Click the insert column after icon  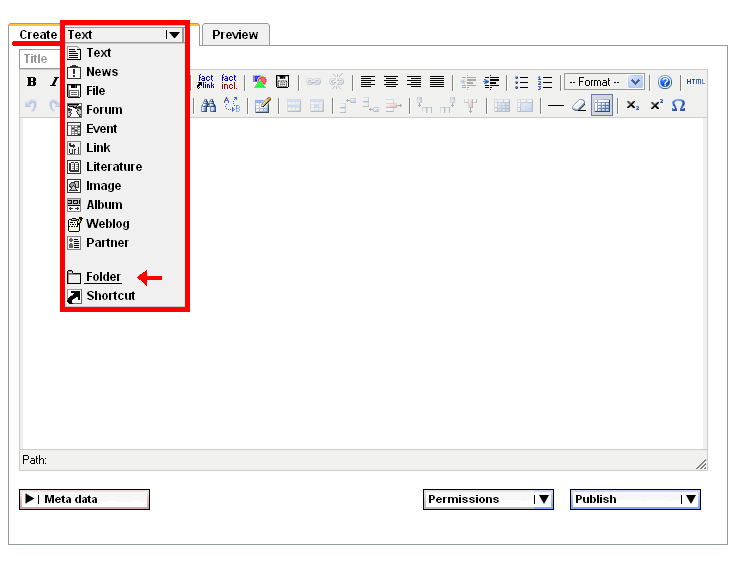click(x=448, y=105)
